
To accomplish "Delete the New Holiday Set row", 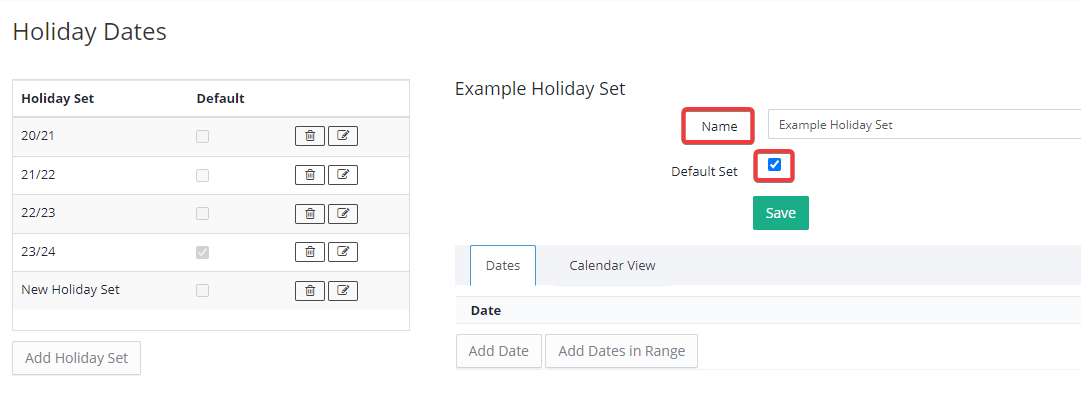I will 310,291.
